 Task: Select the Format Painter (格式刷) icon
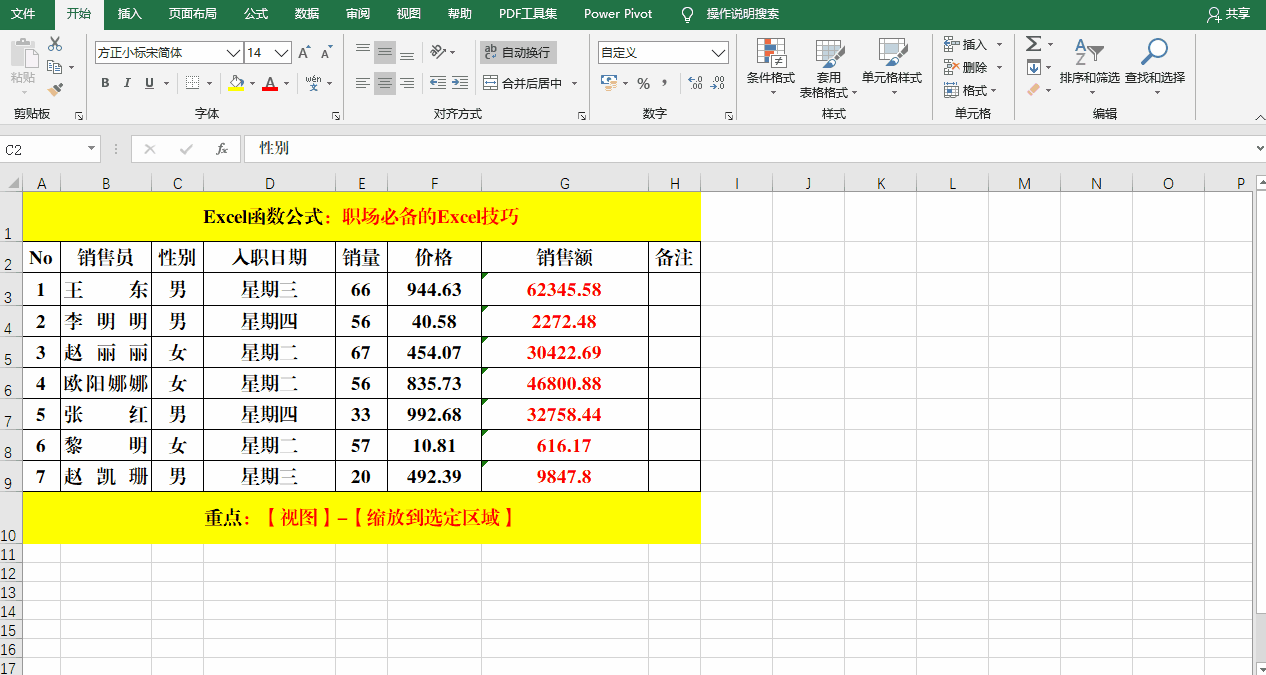(x=57, y=90)
